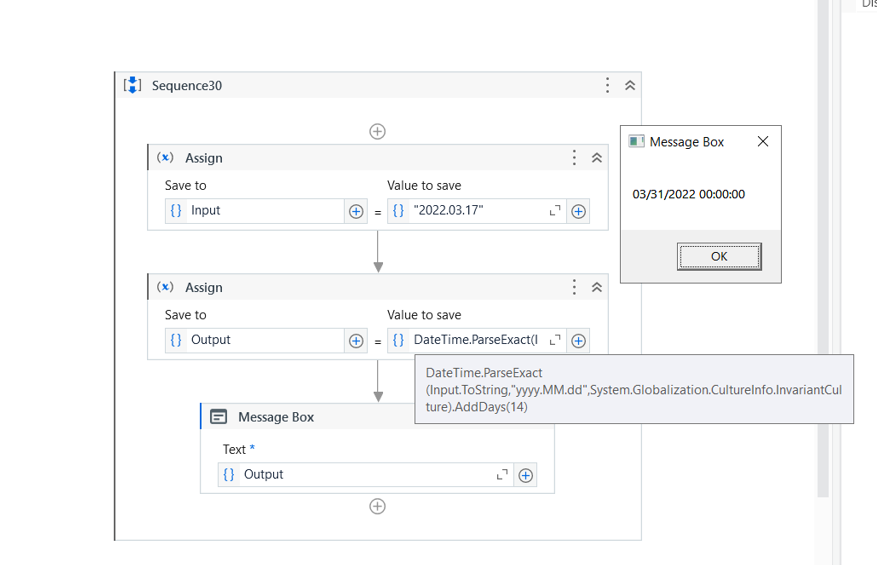Click plus button next to Input variable field
This screenshot has height=565, width=877.
(x=356, y=211)
